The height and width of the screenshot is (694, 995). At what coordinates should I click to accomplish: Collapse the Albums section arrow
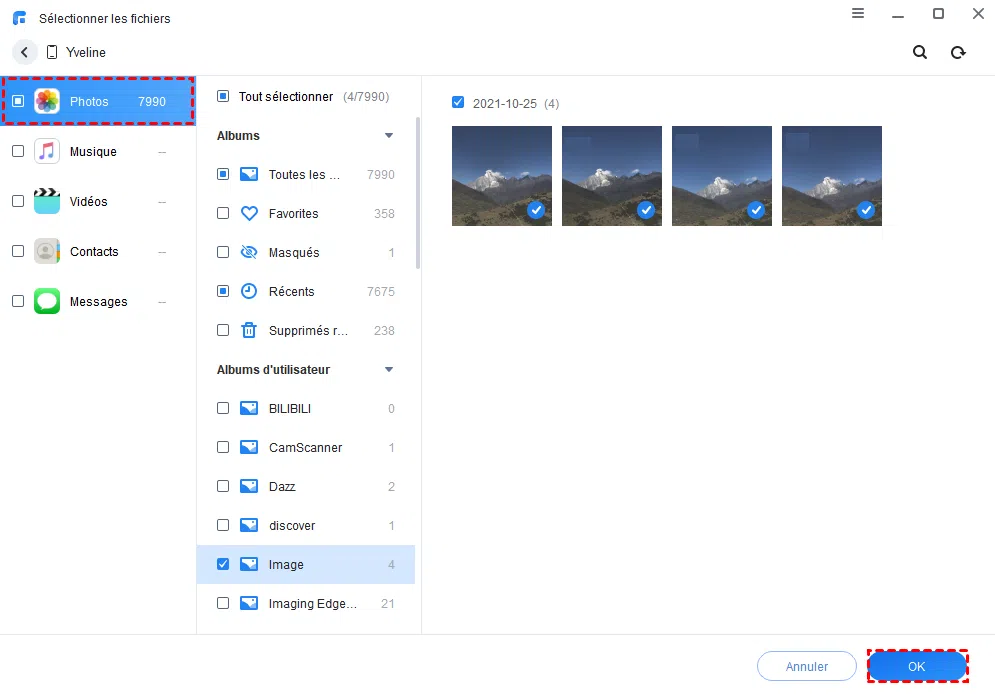click(x=389, y=136)
